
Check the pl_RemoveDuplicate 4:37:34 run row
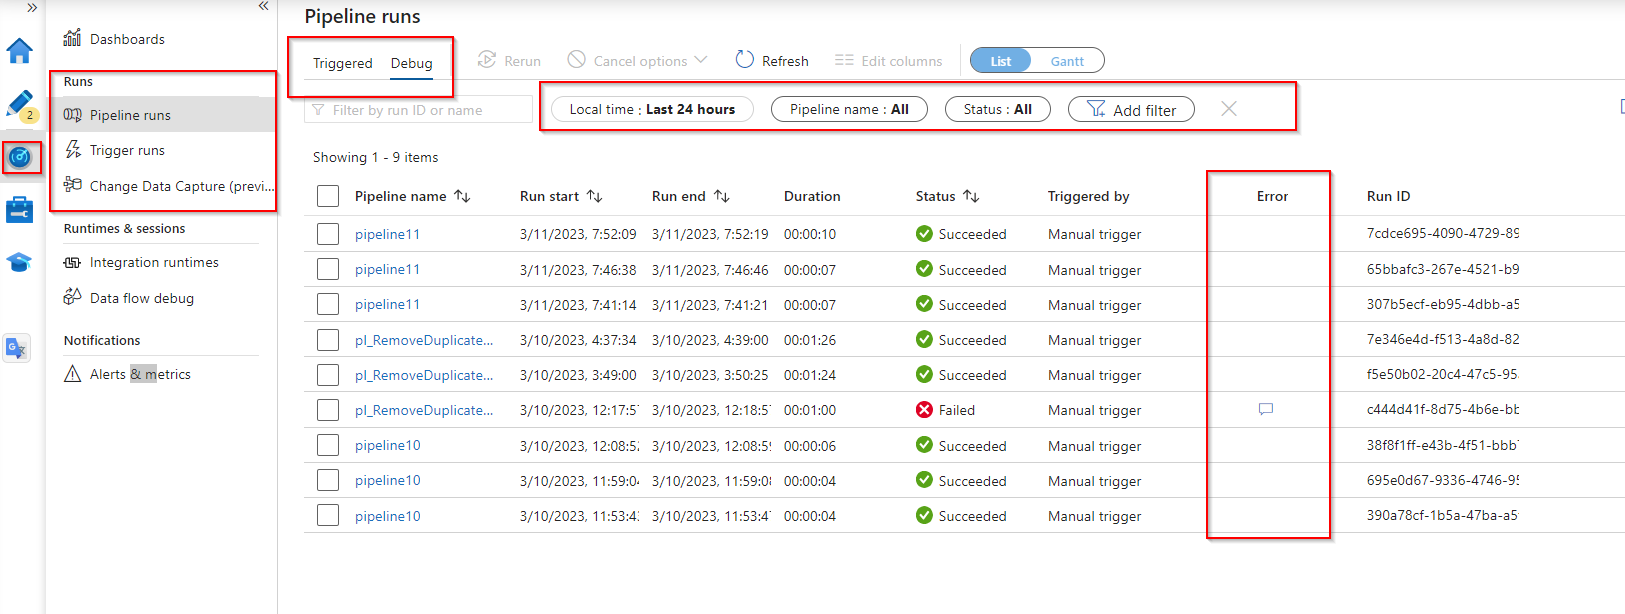328,340
